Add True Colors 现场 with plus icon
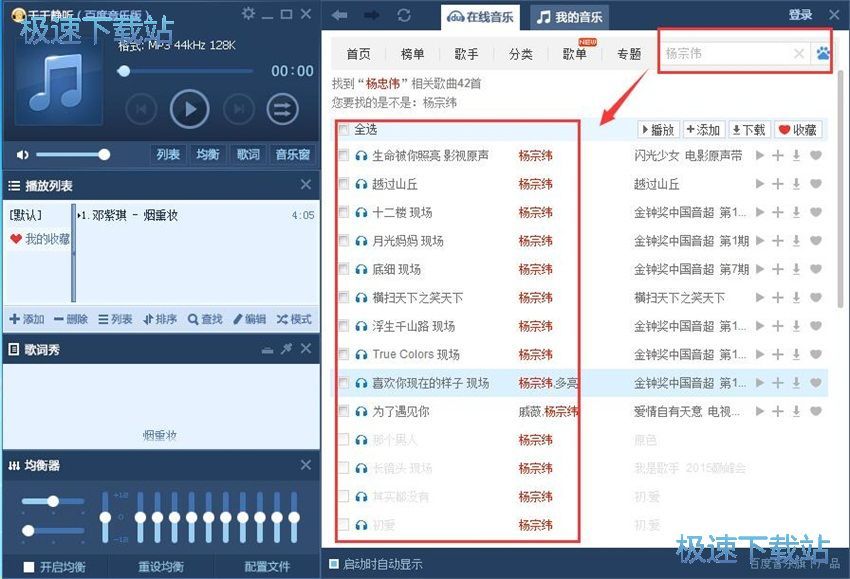This screenshot has height=579, width=850. 778,354
